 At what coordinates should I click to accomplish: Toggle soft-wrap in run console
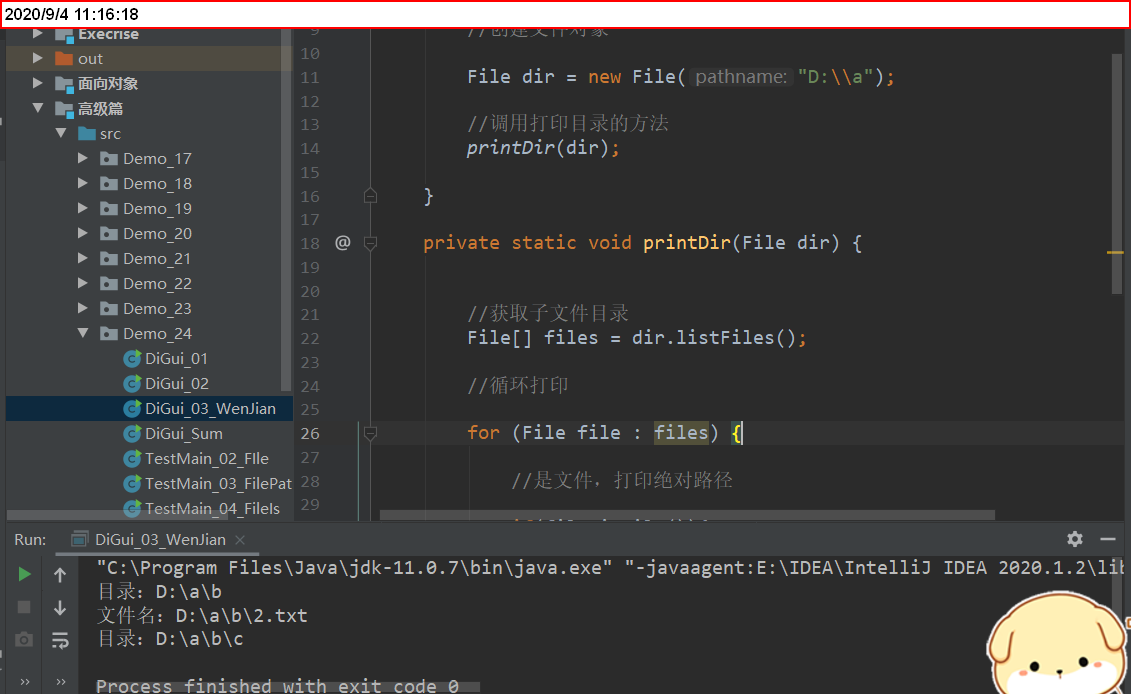60,640
